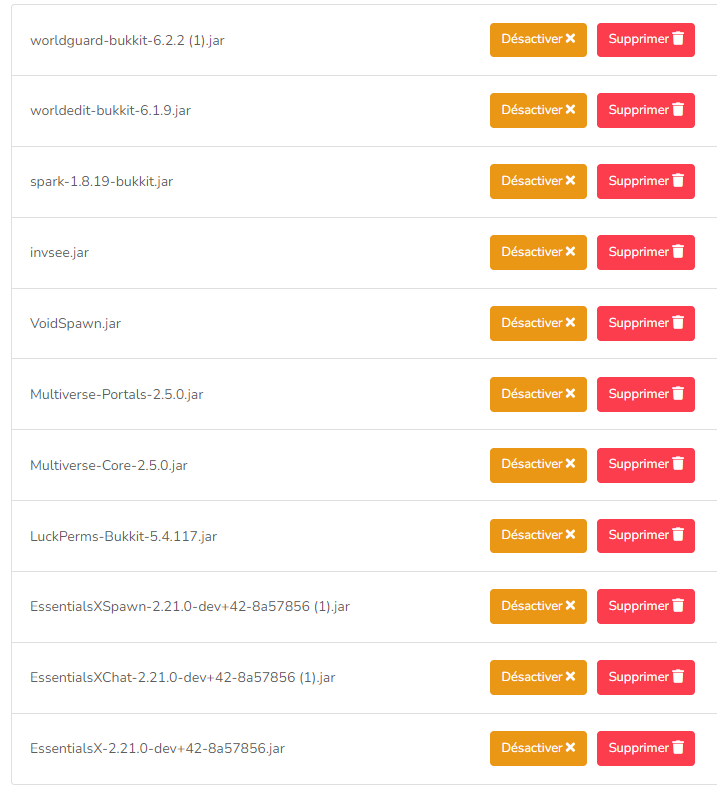Delete the invsee.jar plugin

click(645, 252)
